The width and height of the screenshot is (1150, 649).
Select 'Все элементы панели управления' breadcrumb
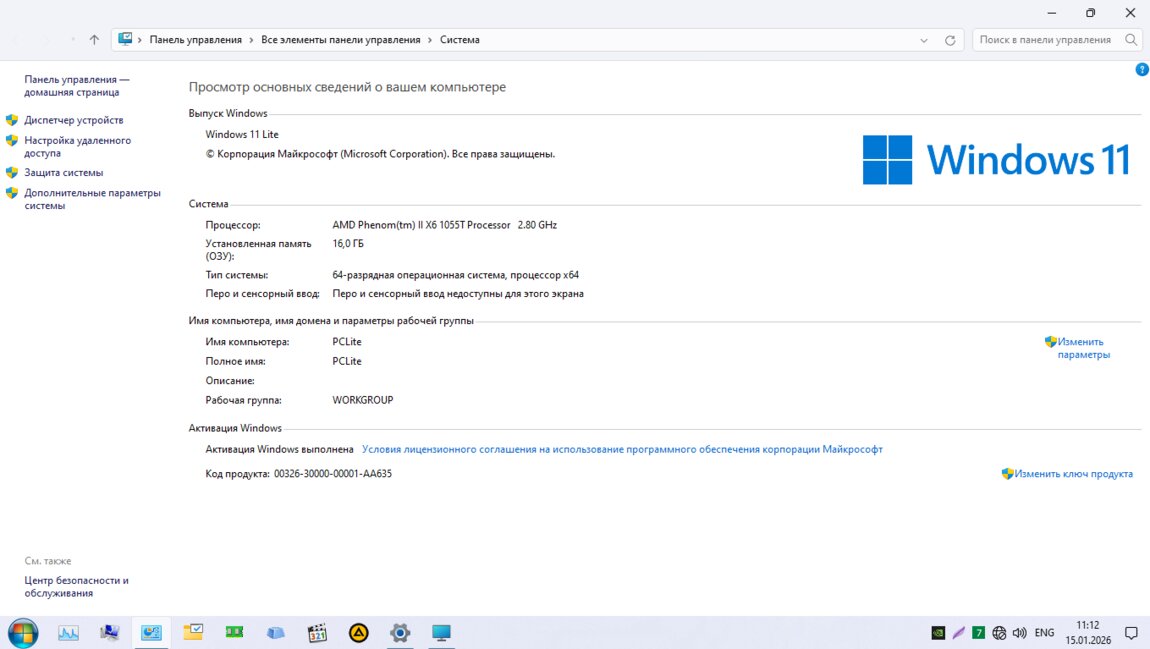coord(340,40)
